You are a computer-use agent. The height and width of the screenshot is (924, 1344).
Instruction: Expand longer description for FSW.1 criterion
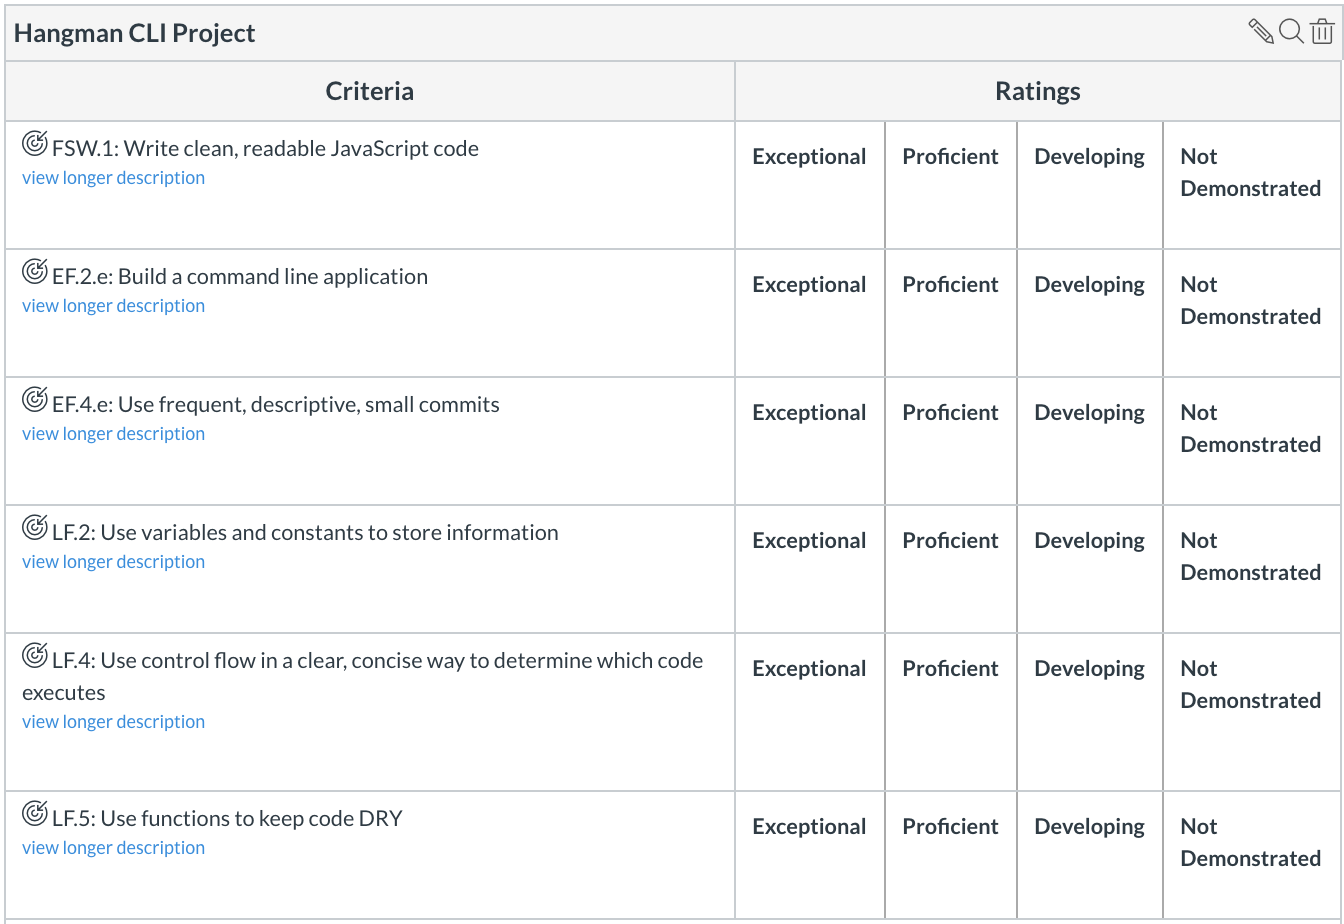[113, 178]
